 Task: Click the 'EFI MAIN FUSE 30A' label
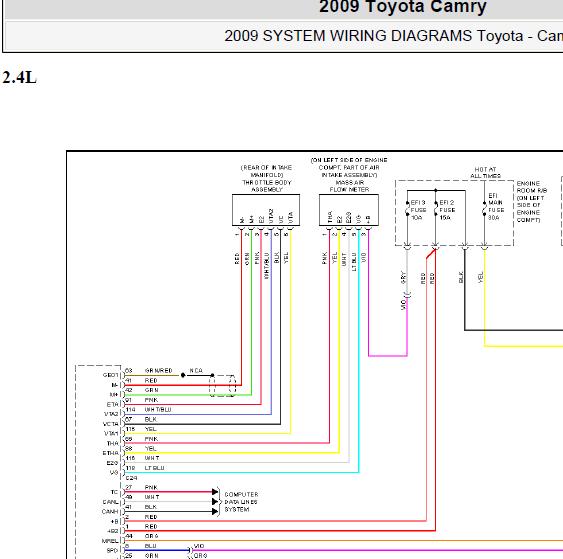[x=496, y=206]
